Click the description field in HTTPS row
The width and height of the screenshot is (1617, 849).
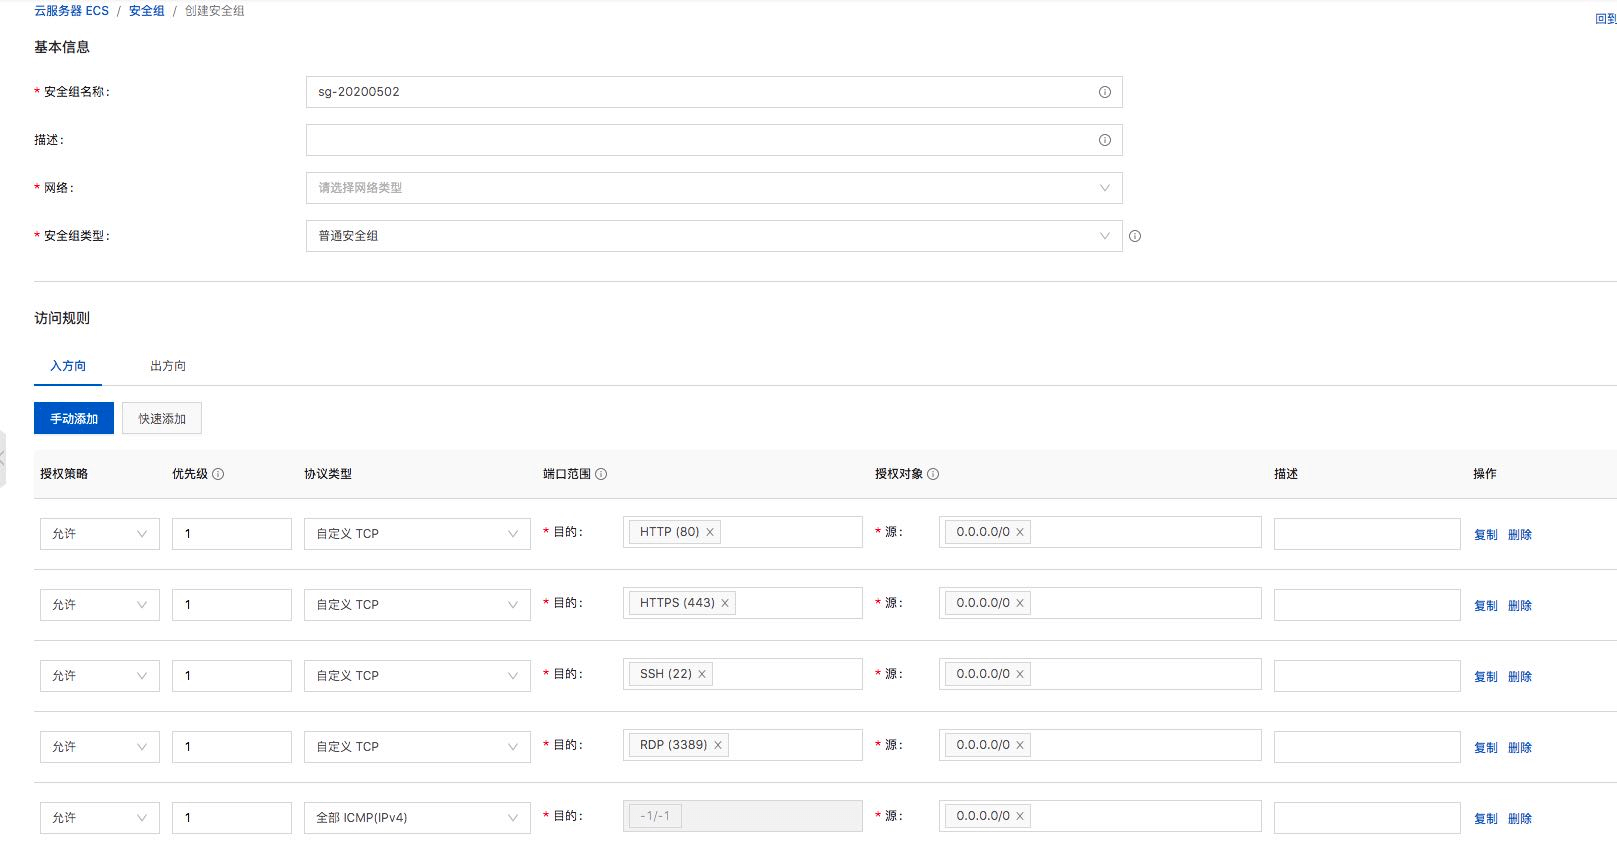[1367, 605]
